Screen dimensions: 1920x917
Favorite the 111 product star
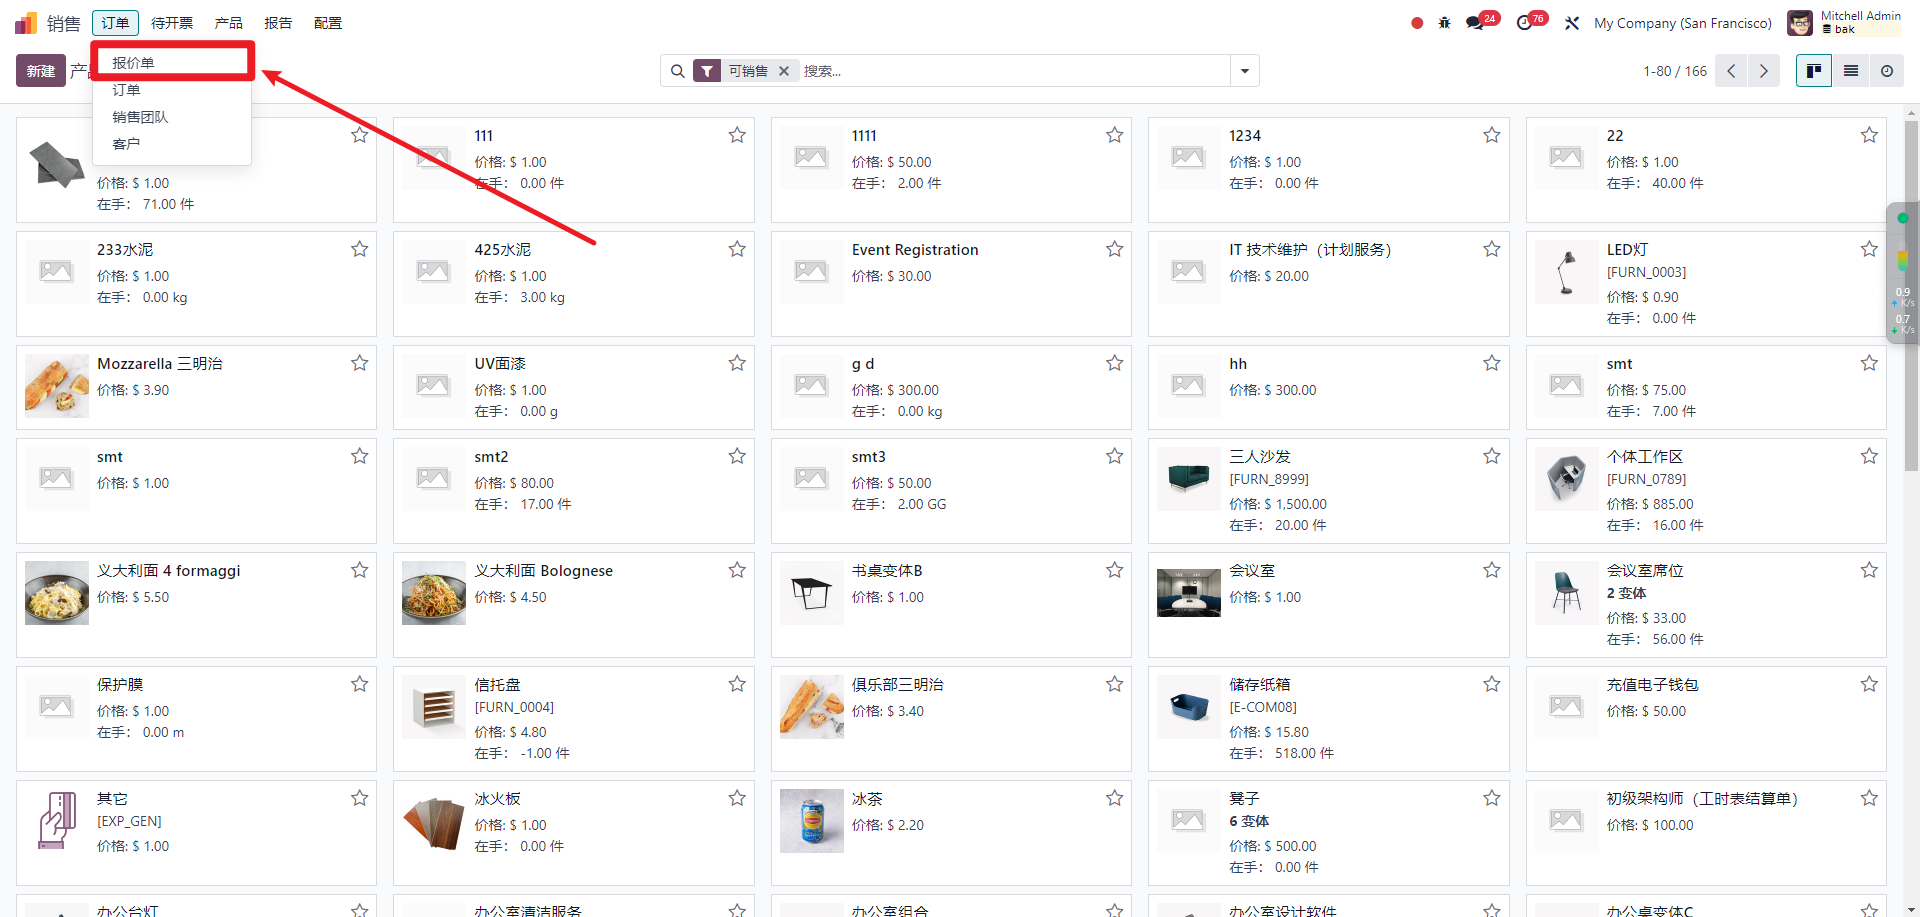coord(737,135)
